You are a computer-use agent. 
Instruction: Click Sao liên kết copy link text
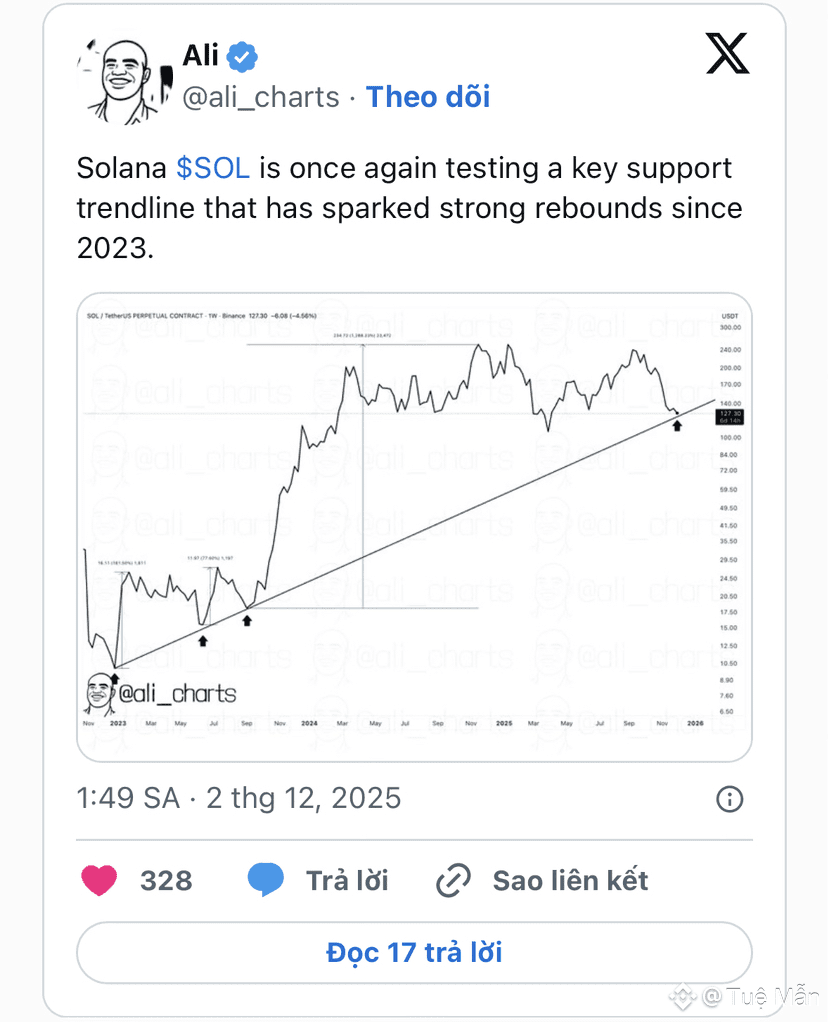(570, 881)
